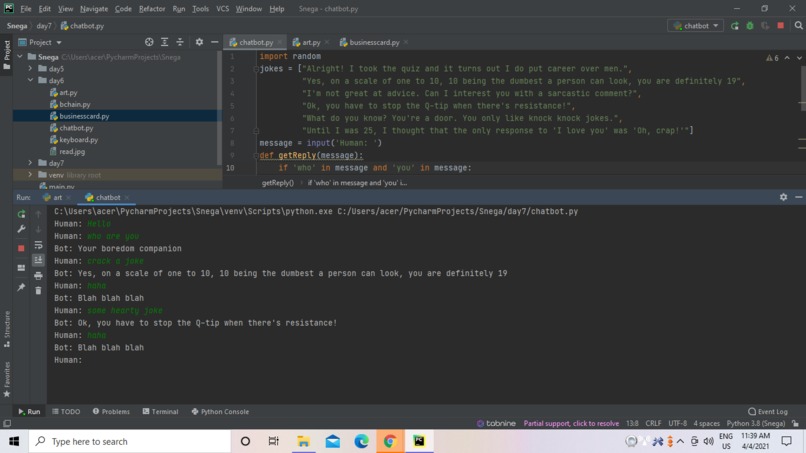Close the chatbot run tab

click(x=127, y=197)
